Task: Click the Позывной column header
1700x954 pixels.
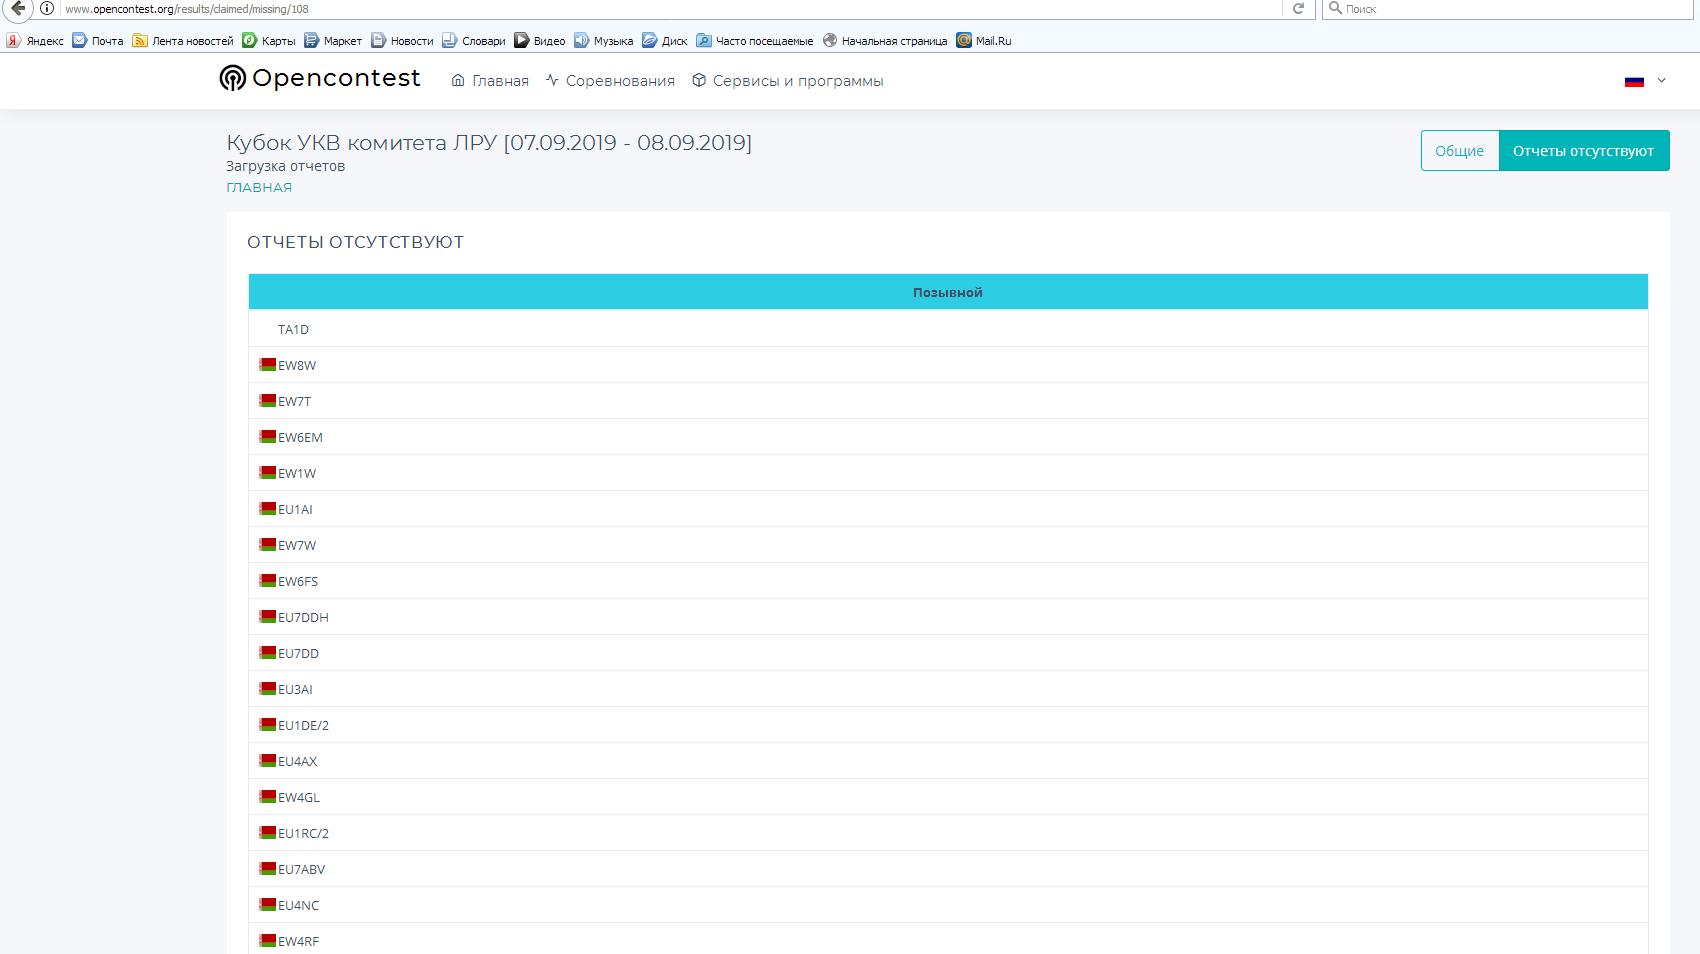Action: coord(947,292)
